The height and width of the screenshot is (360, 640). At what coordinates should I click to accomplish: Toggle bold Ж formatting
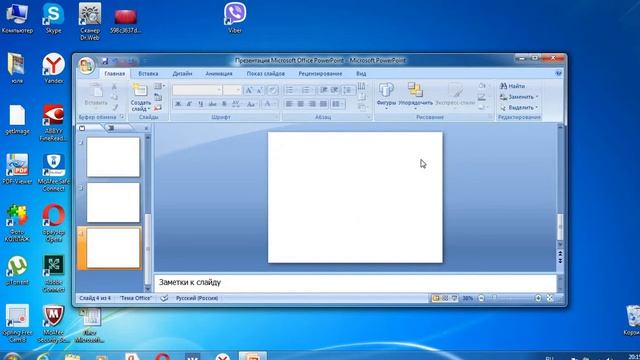(178, 104)
